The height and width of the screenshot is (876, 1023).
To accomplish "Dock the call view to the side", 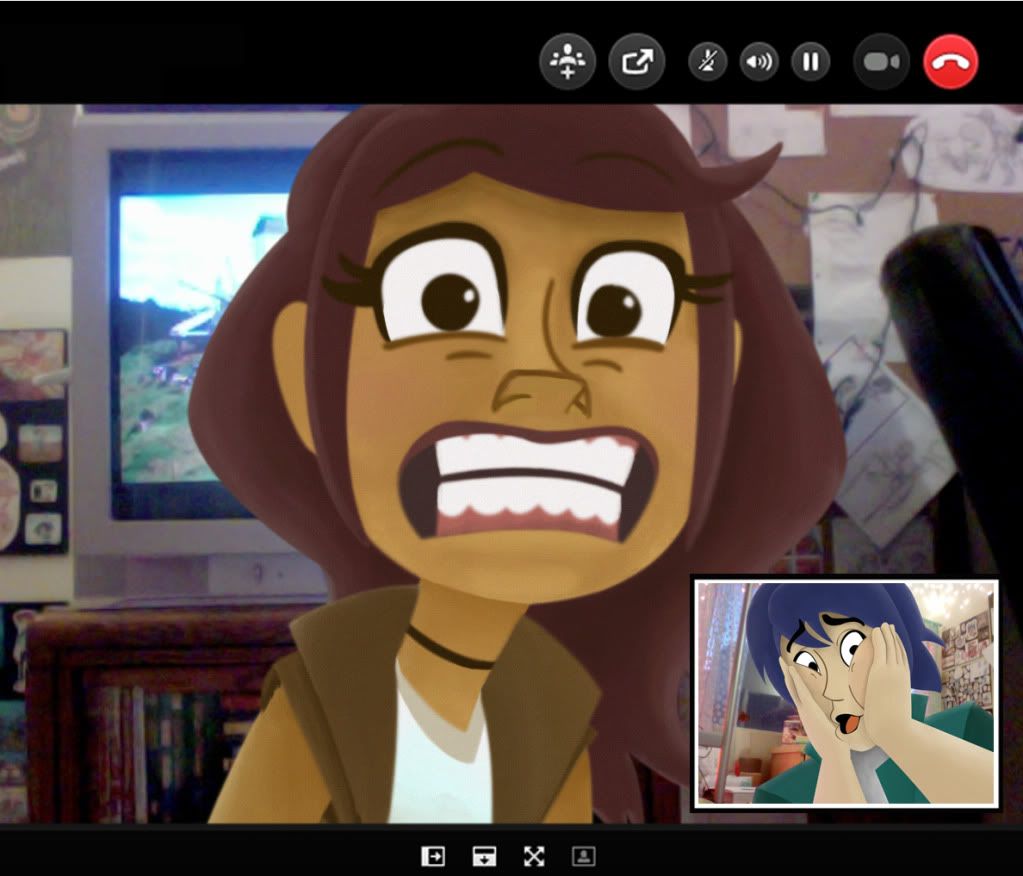I will coord(433,856).
